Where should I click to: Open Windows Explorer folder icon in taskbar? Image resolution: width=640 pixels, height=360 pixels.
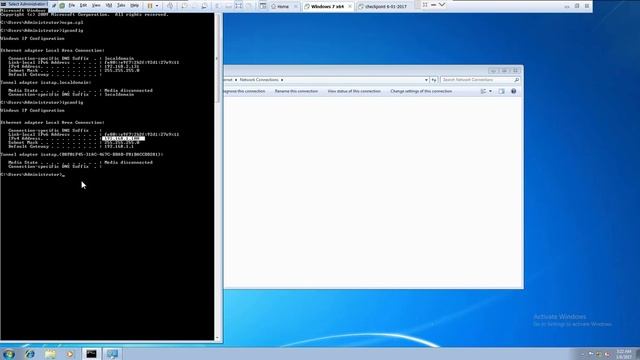(x=50, y=354)
